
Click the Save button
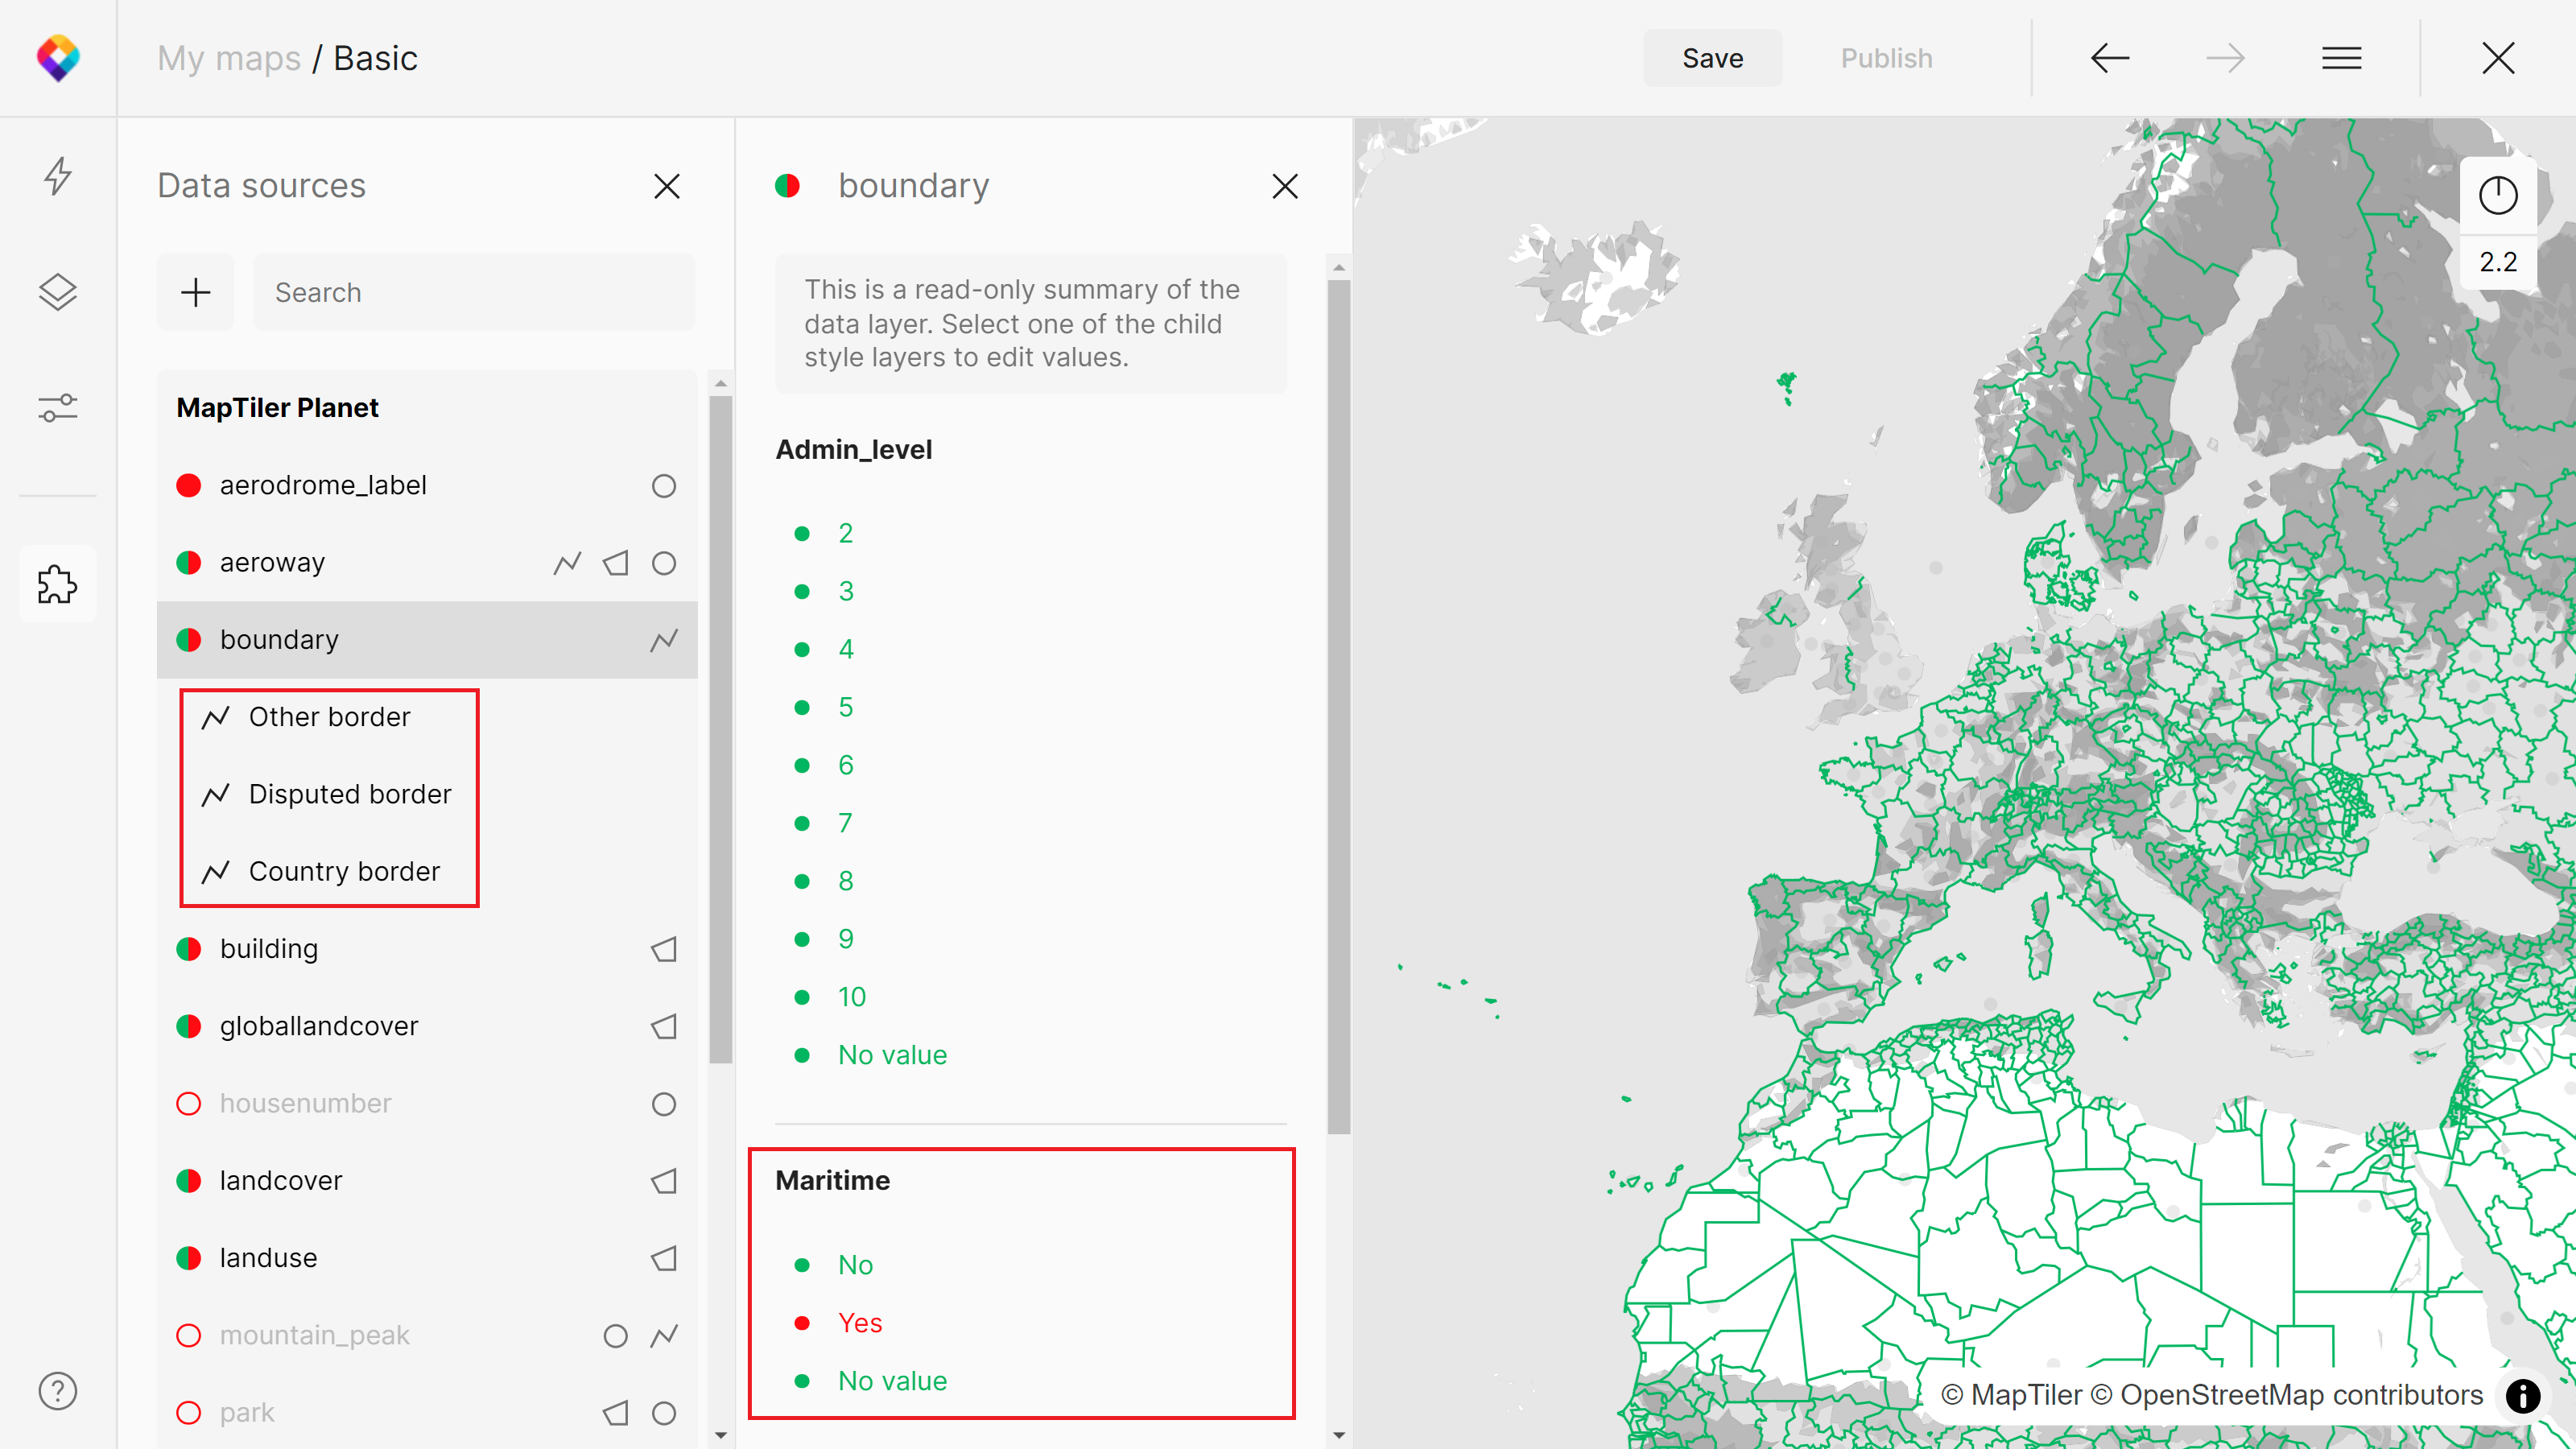click(x=1712, y=58)
